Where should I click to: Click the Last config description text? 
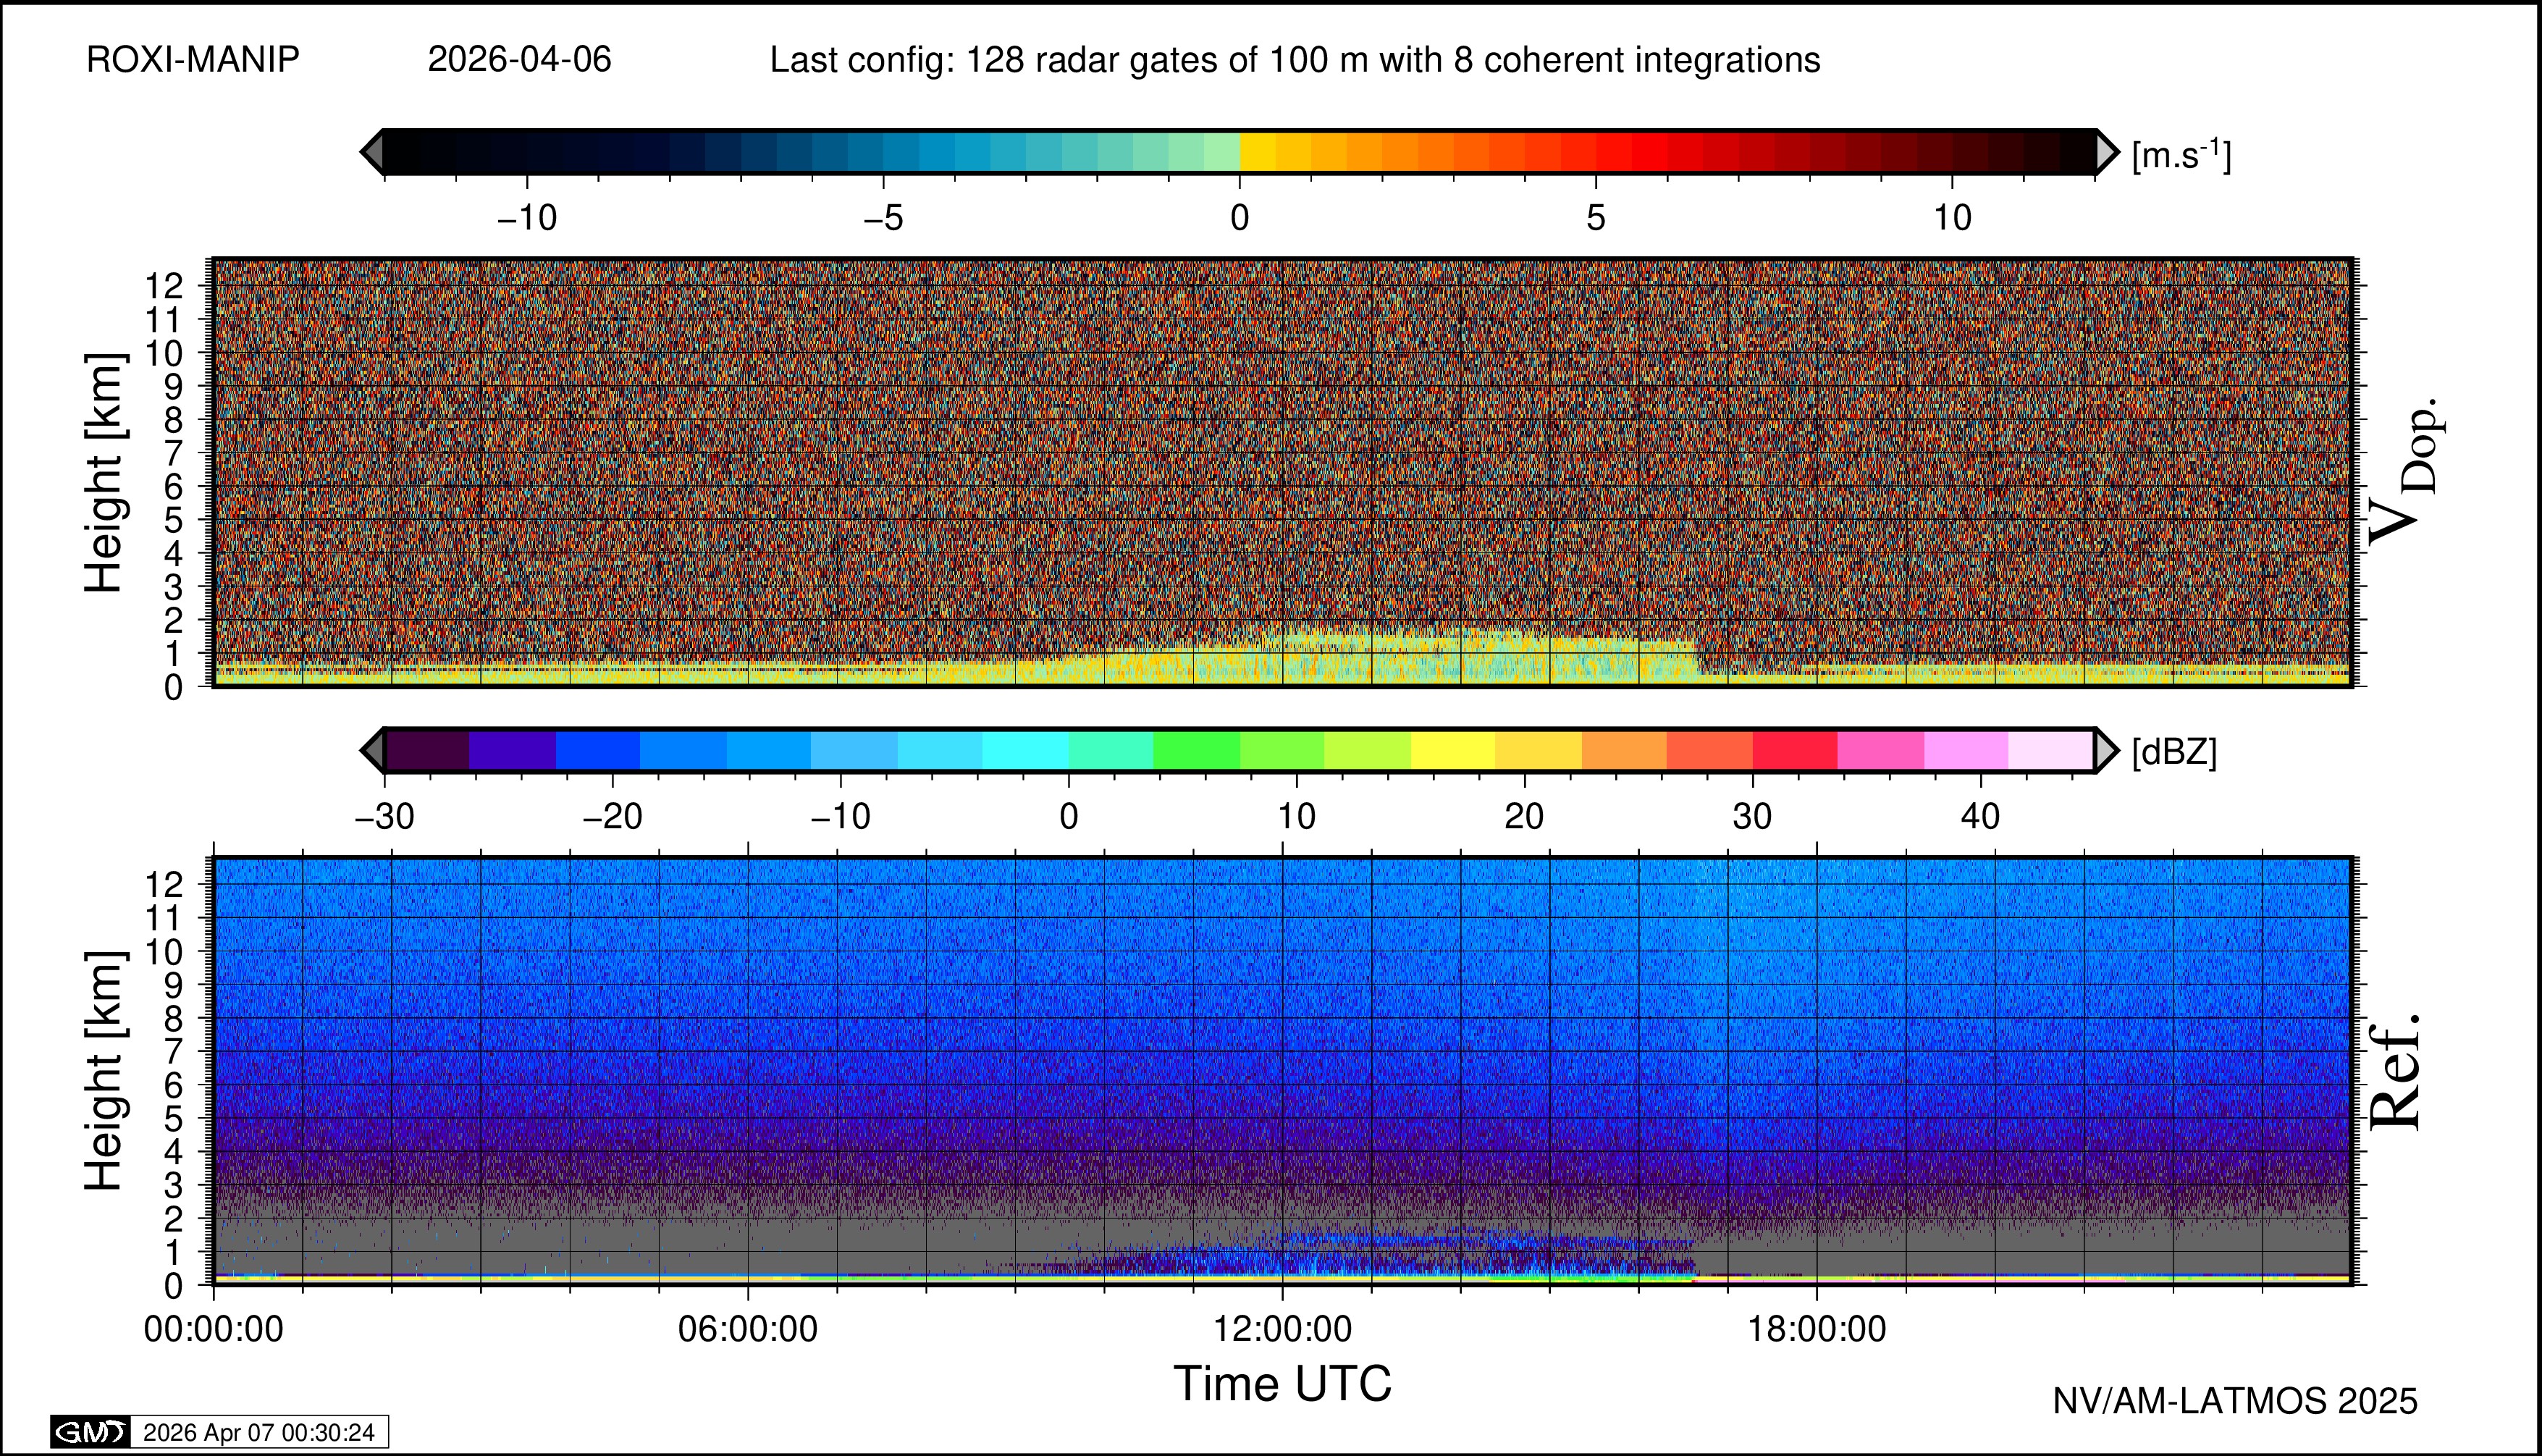1294,60
